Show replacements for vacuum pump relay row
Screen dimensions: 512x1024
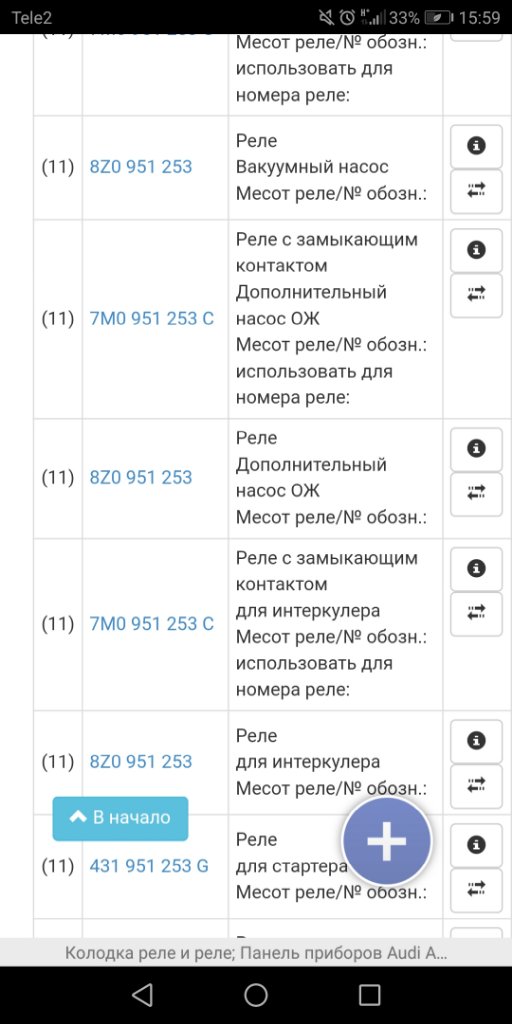coord(477,191)
